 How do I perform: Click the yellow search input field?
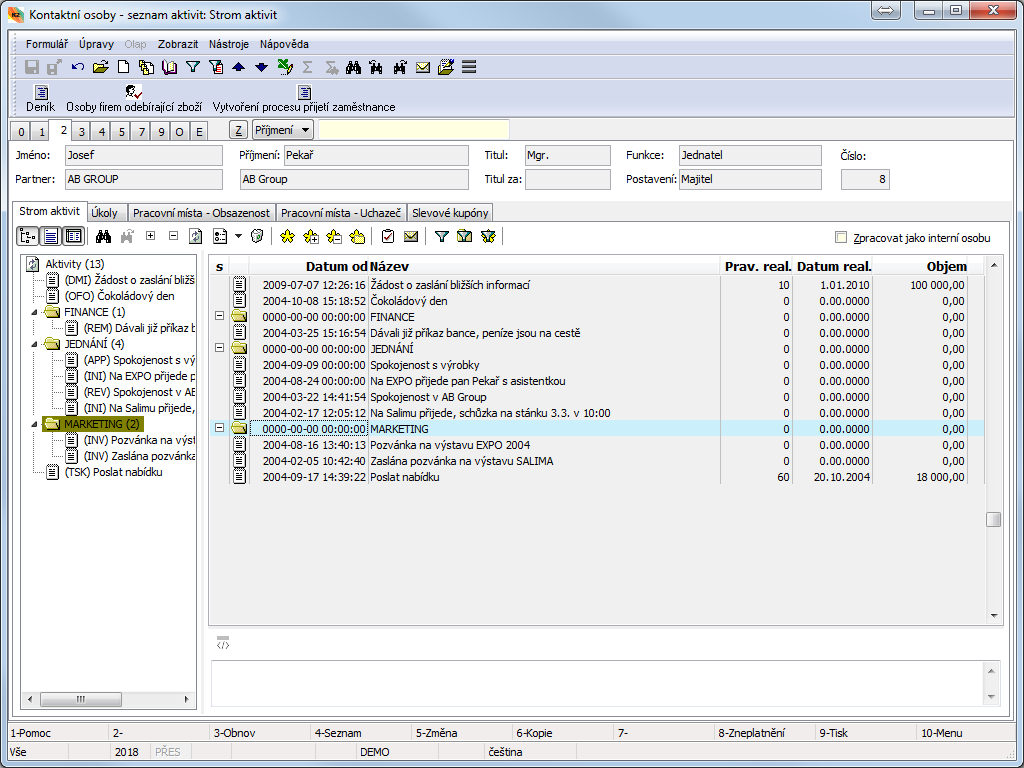click(x=413, y=130)
